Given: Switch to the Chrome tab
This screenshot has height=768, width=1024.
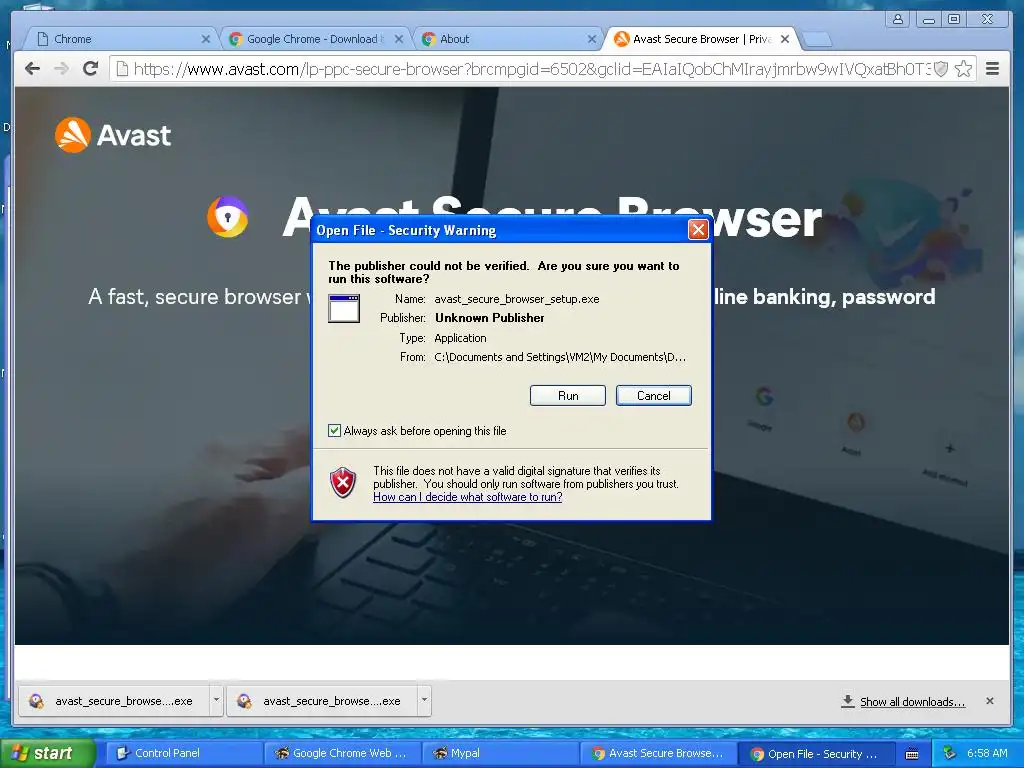Looking at the screenshot, I should point(121,39).
